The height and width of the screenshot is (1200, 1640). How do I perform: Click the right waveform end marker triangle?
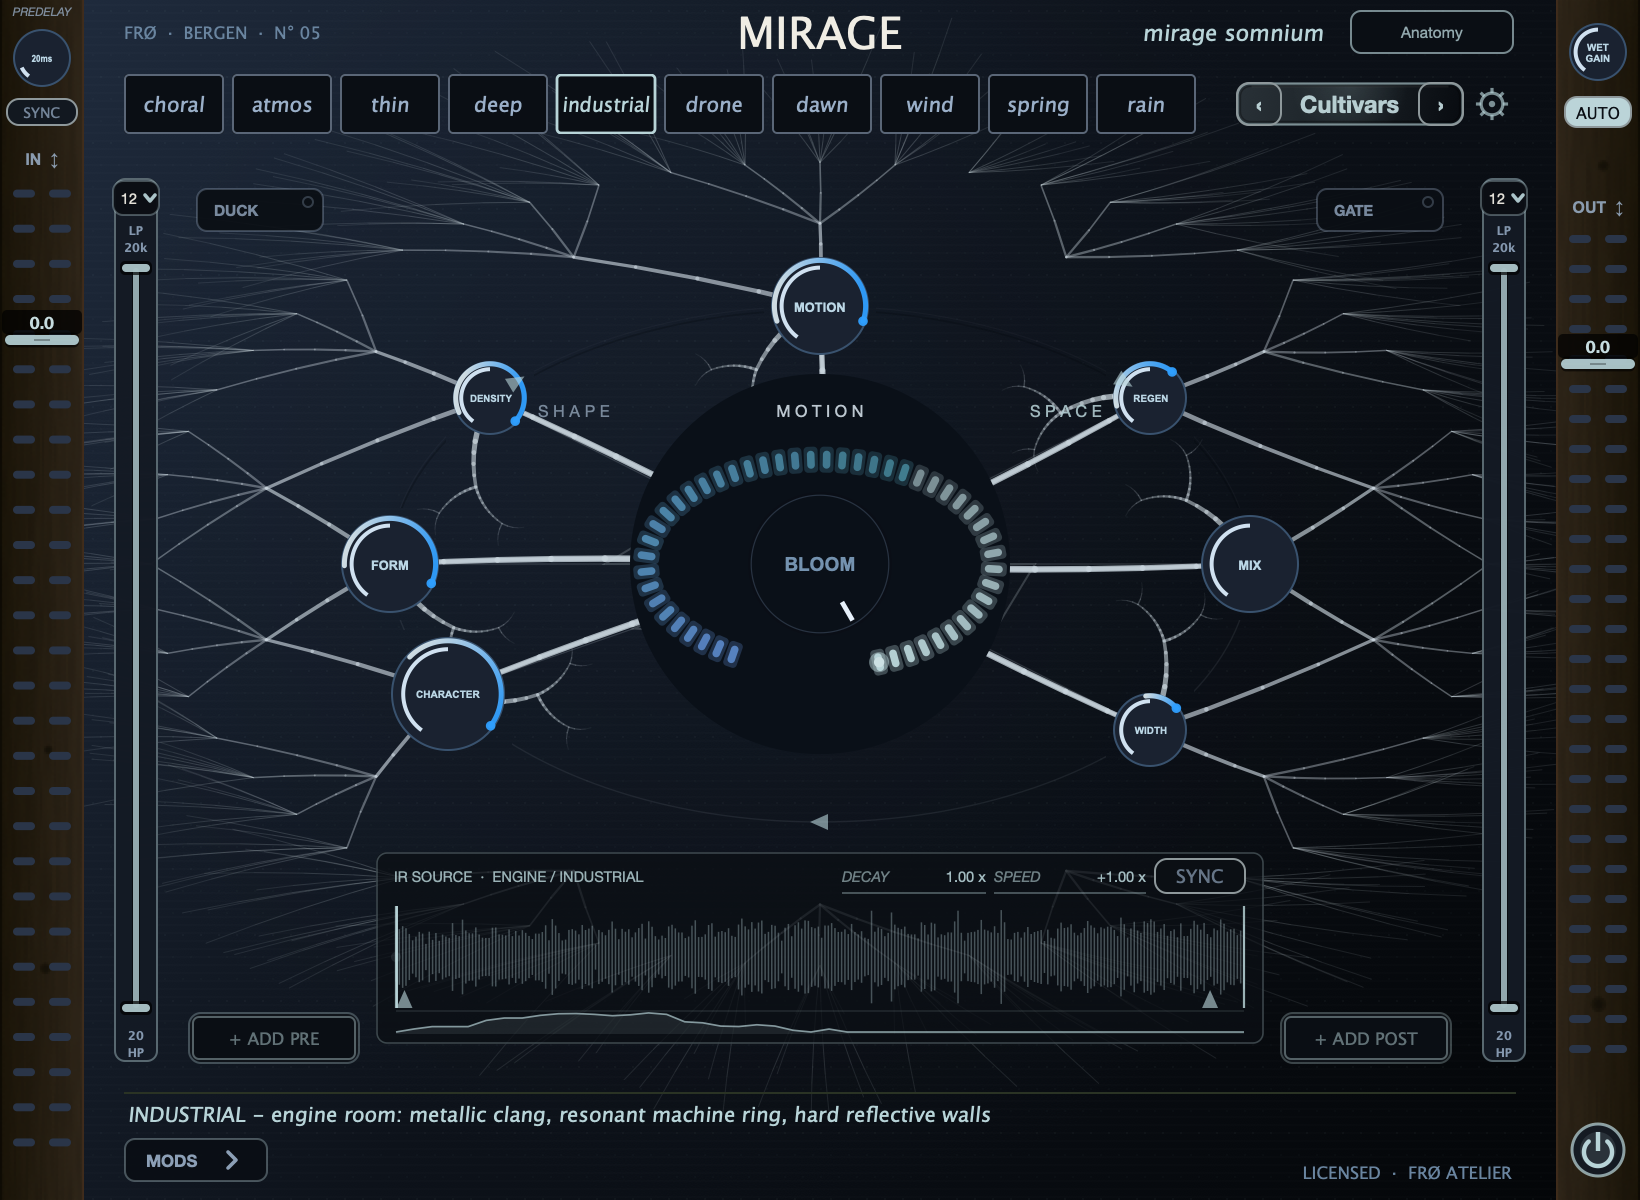1210,998
